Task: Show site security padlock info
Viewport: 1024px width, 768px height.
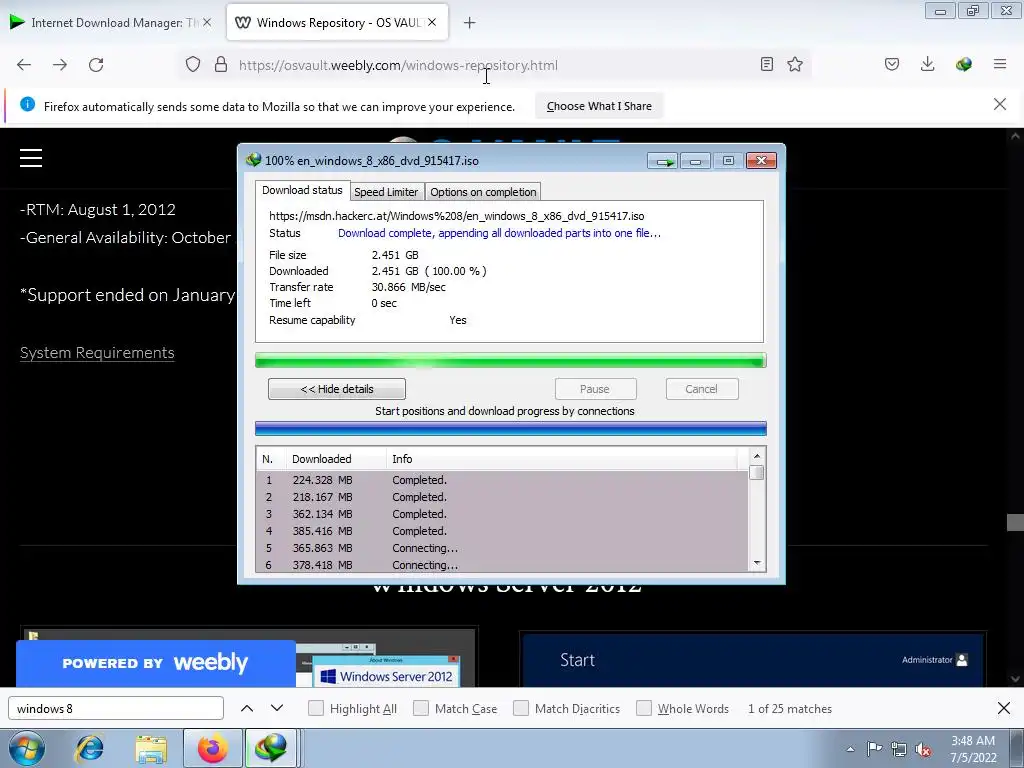Action: [x=221, y=65]
